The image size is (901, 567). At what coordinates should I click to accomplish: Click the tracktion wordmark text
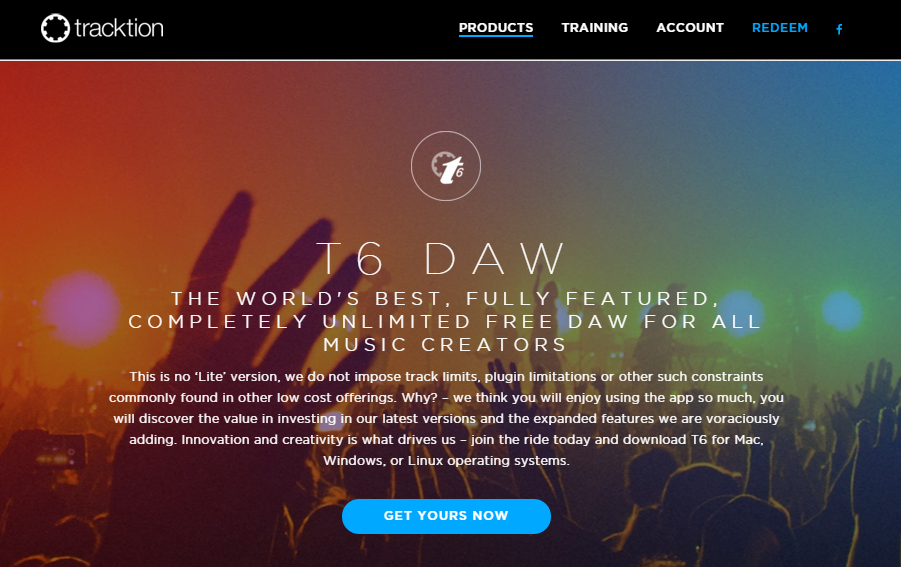(x=119, y=28)
